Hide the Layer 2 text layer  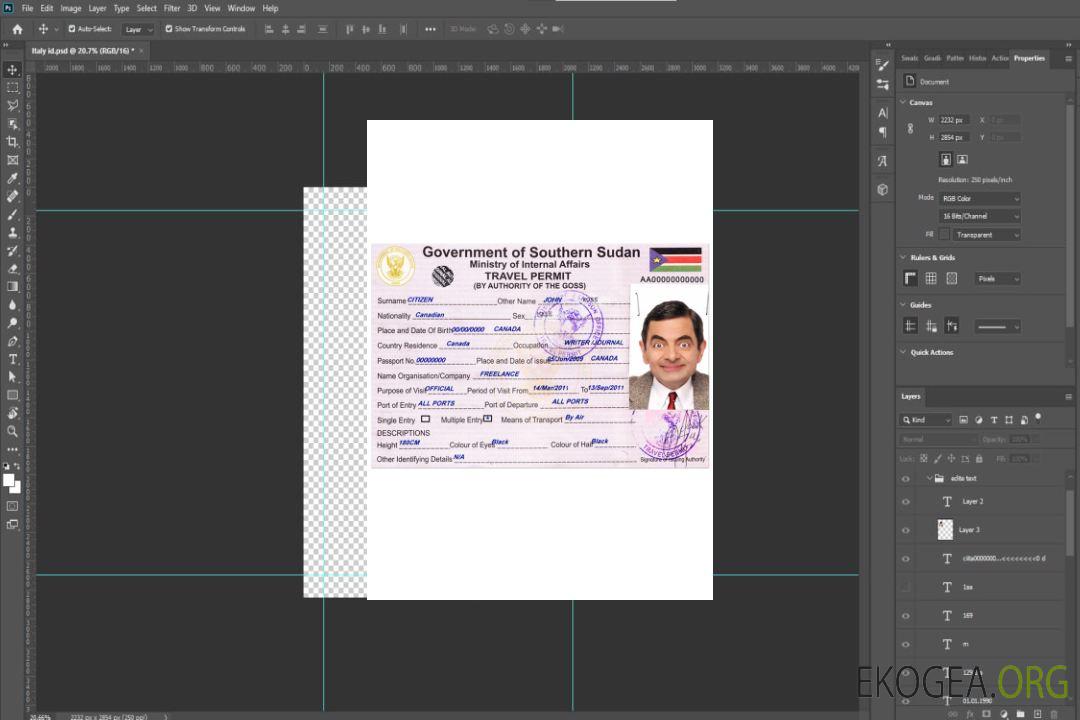(x=906, y=502)
